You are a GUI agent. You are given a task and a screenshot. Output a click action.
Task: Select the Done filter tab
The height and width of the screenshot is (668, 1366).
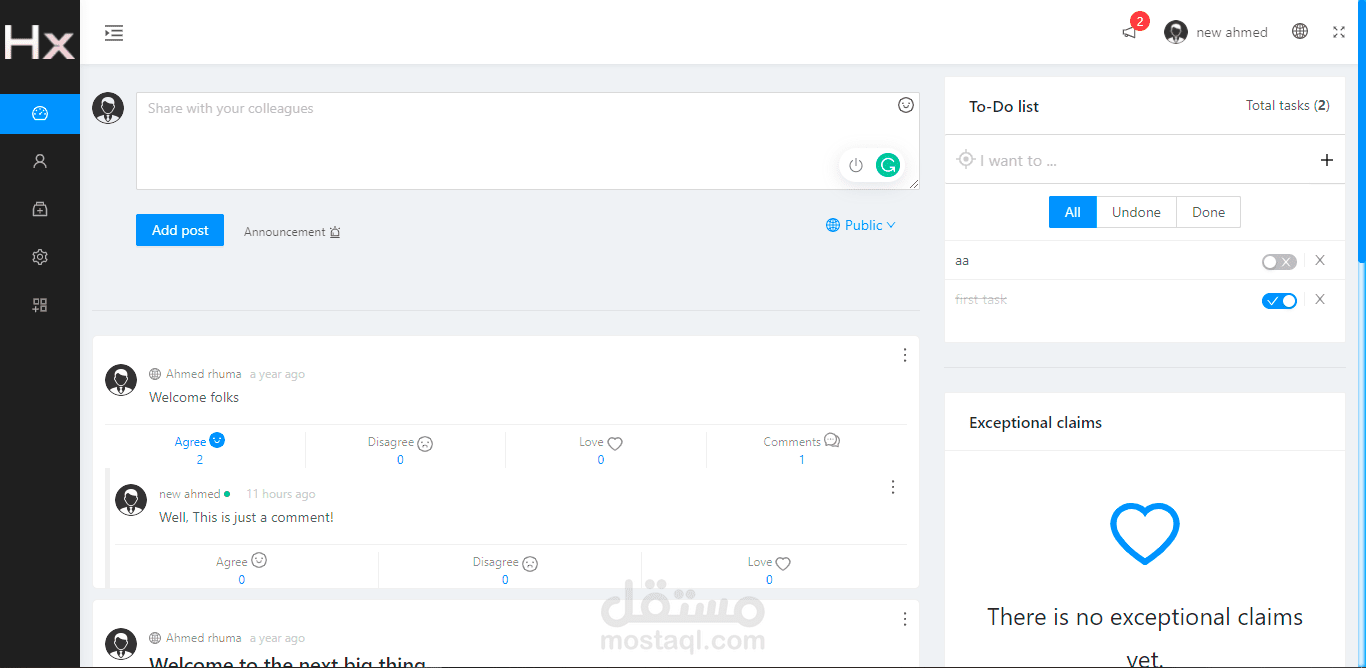click(1209, 212)
